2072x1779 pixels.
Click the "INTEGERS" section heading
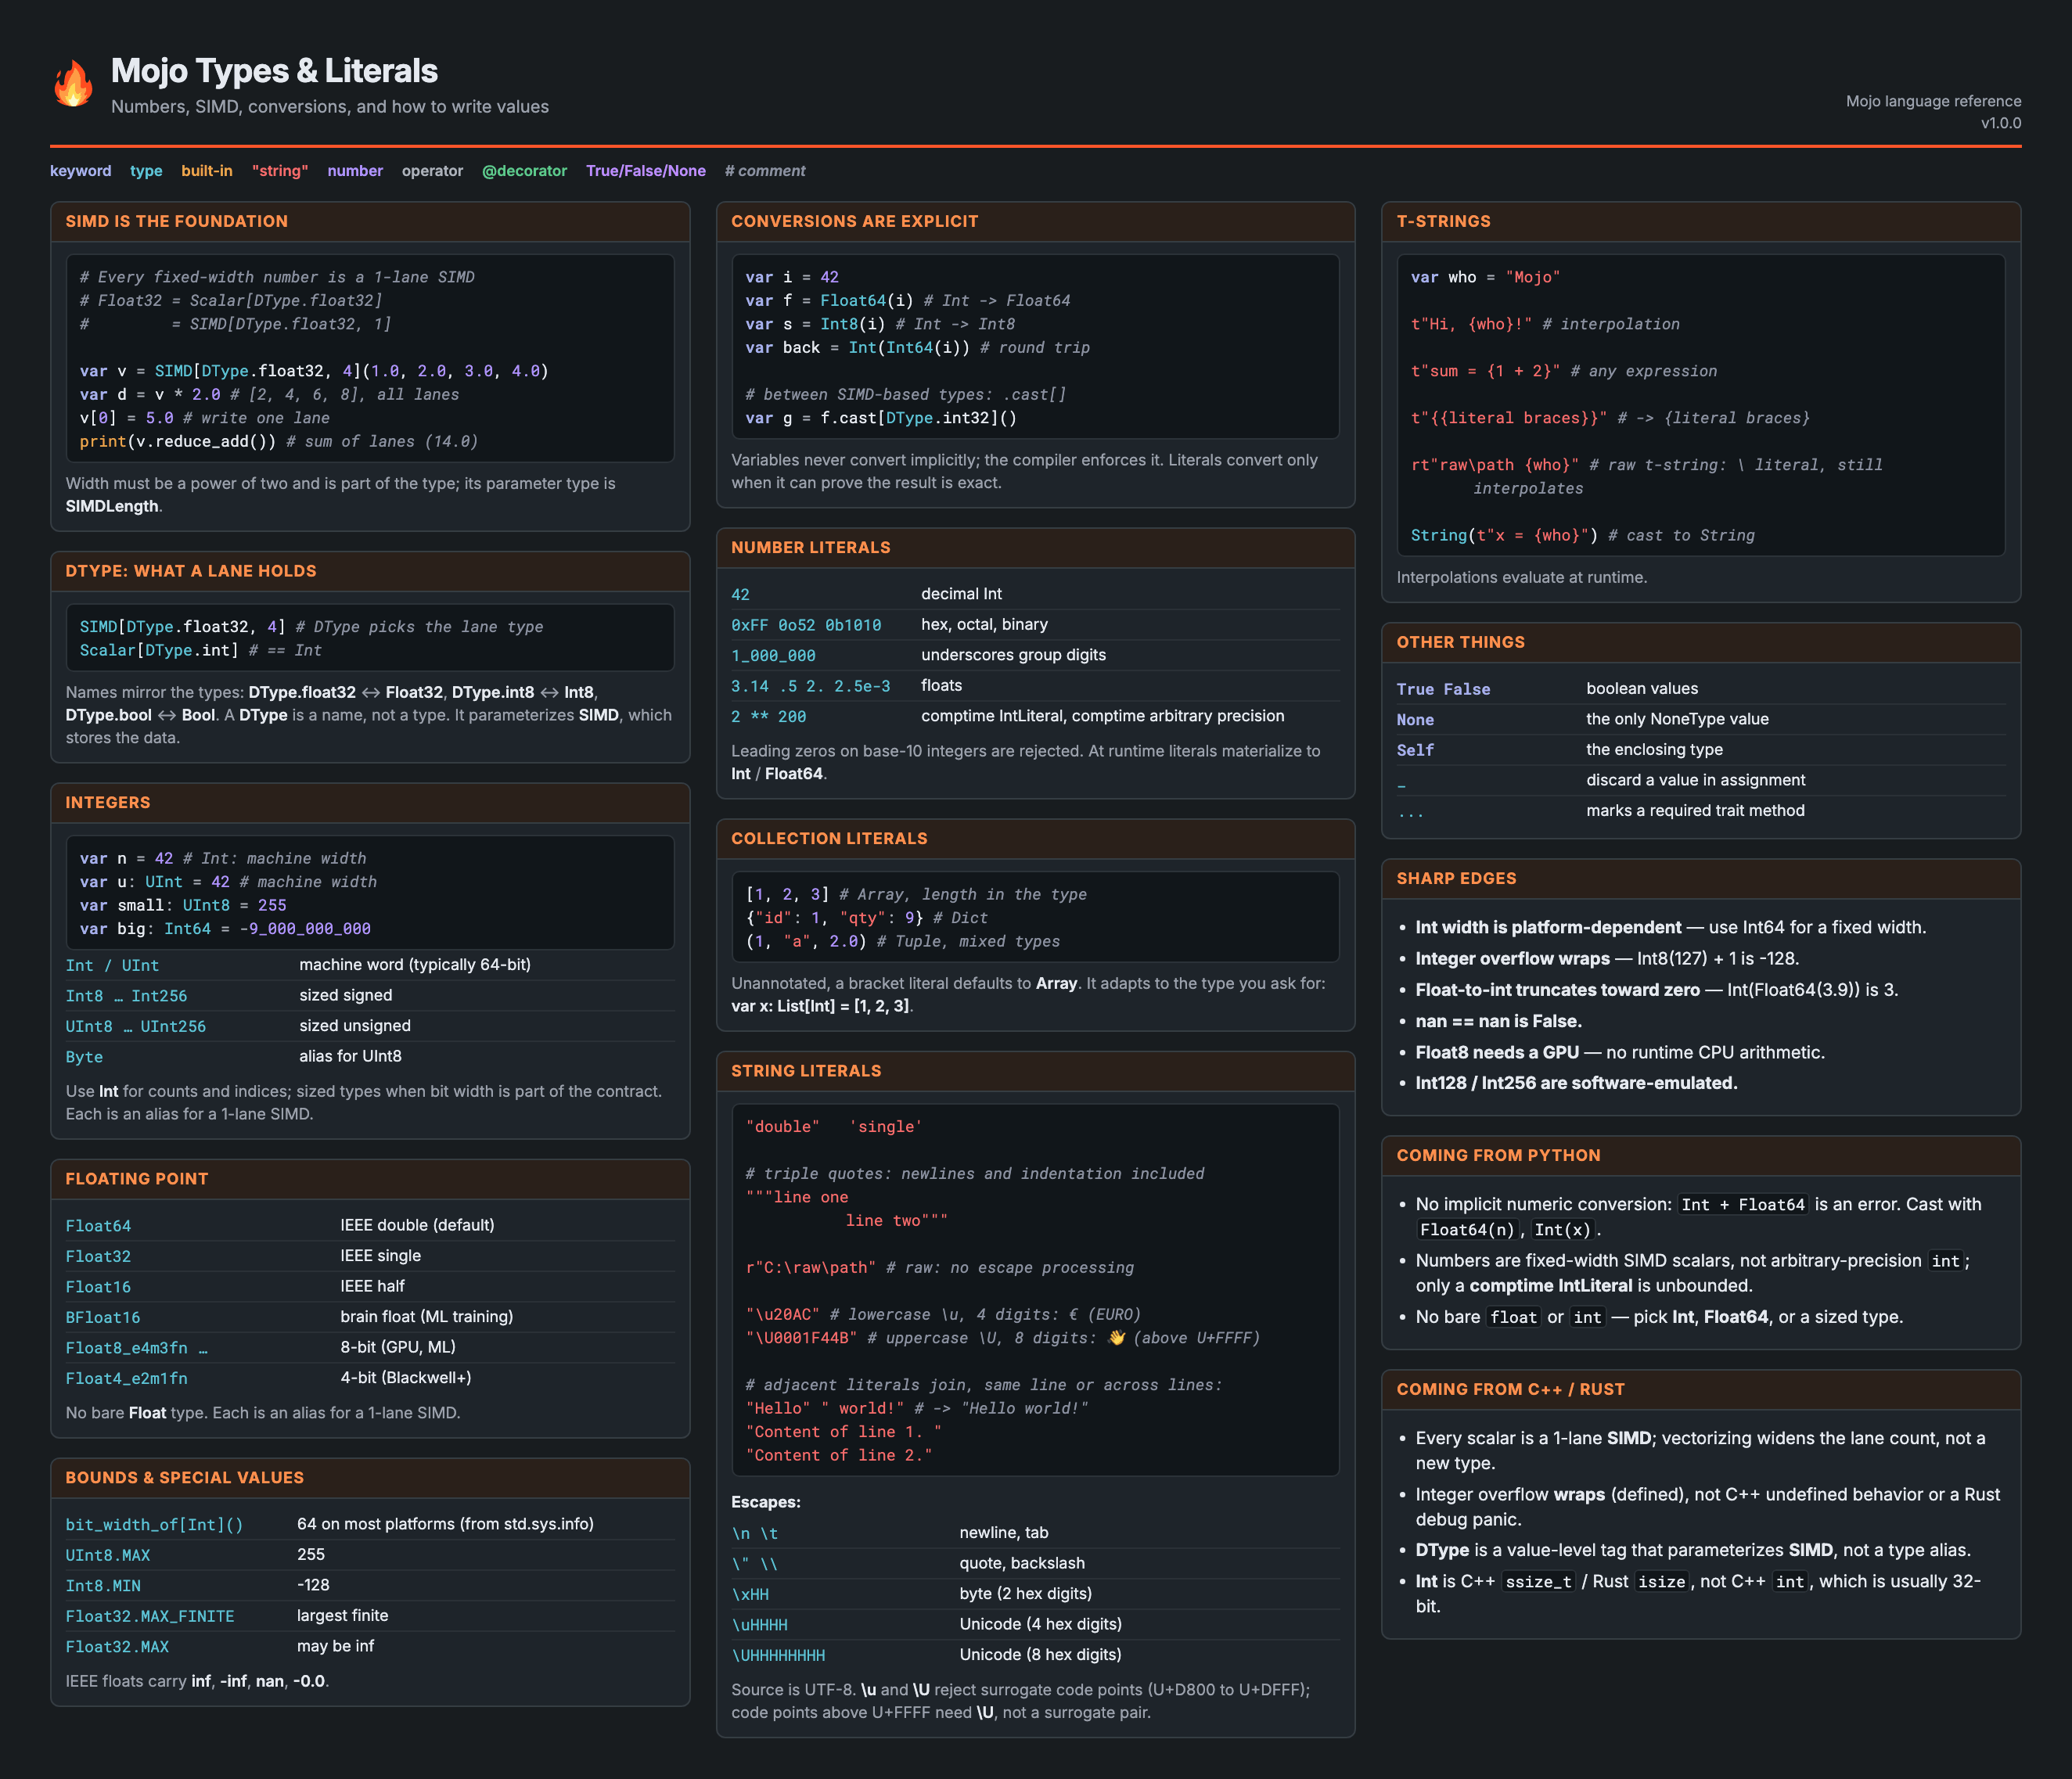coord(108,803)
